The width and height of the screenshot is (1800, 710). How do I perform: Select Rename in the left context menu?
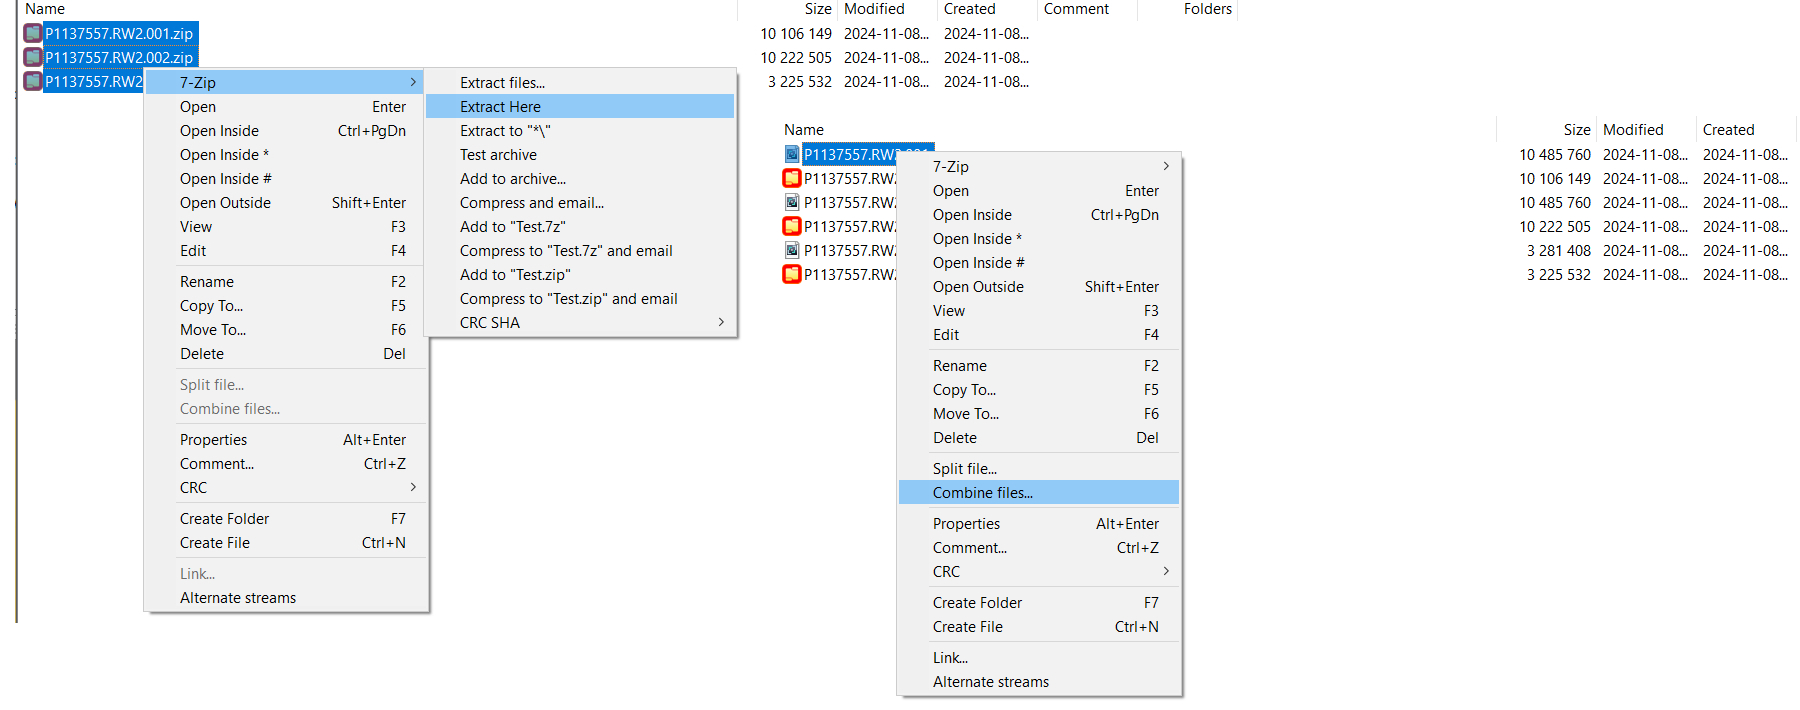[x=286, y=281]
